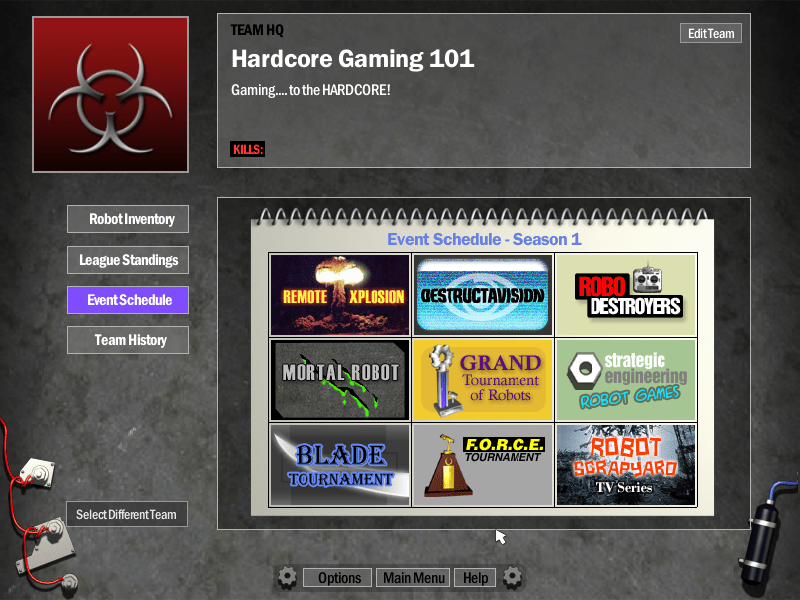Pick the Strategic Engineering Robot Games

pyautogui.click(x=625, y=380)
